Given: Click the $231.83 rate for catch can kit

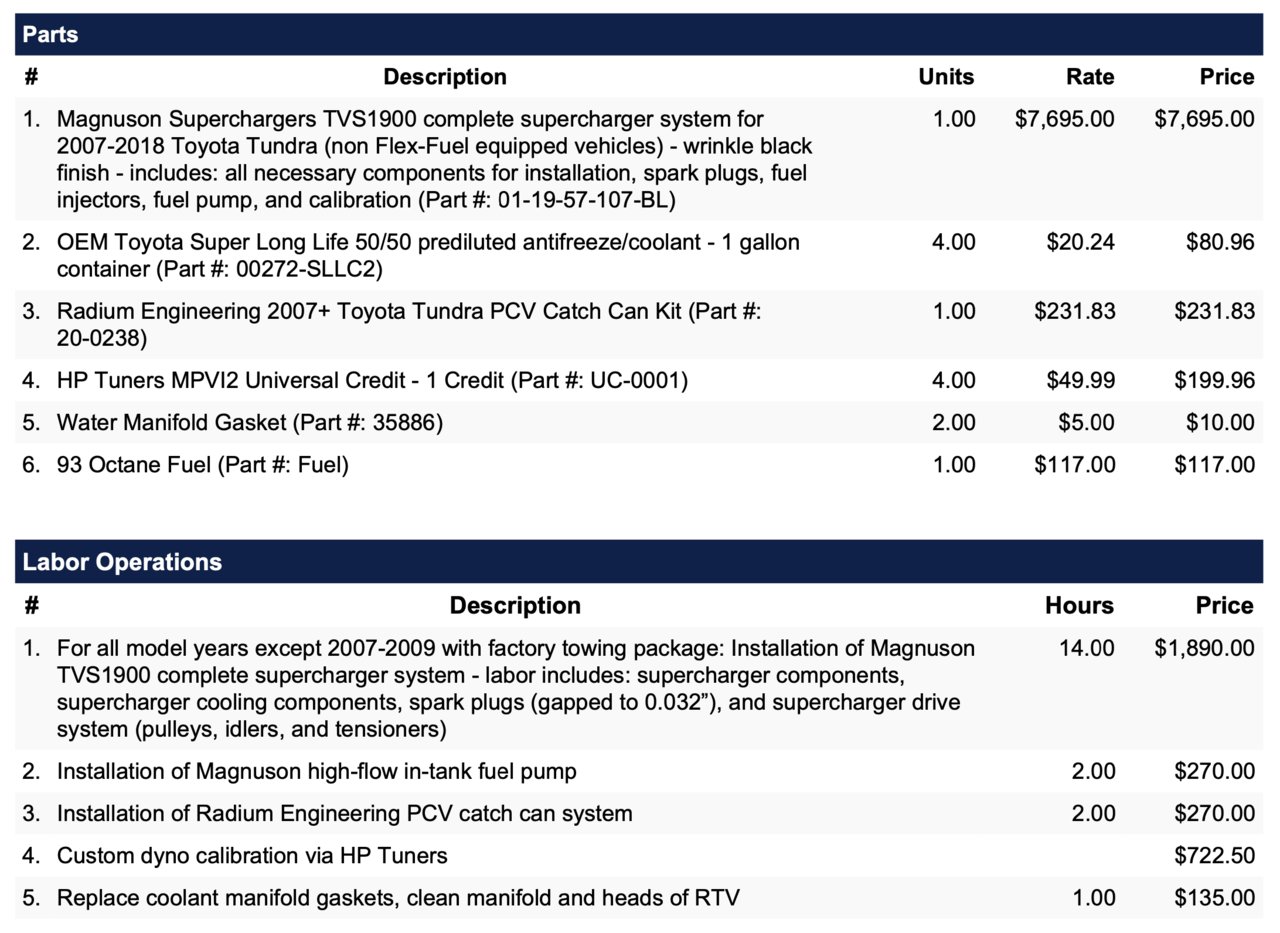Looking at the screenshot, I should [x=1074, y=311].
